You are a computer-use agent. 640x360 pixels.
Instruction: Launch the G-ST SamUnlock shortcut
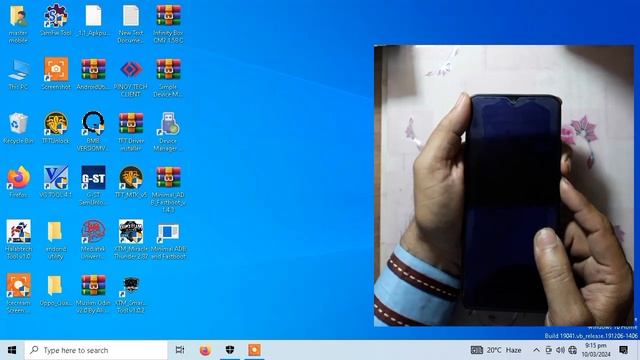93,186
